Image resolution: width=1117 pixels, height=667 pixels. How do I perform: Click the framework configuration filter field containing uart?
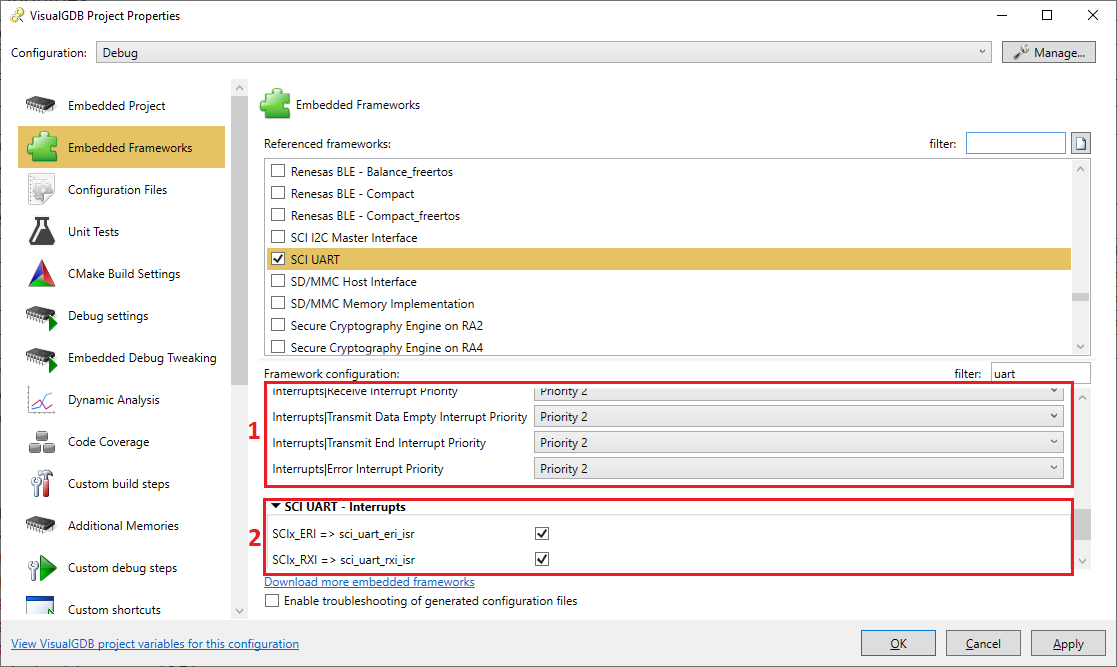(1040, 373)
